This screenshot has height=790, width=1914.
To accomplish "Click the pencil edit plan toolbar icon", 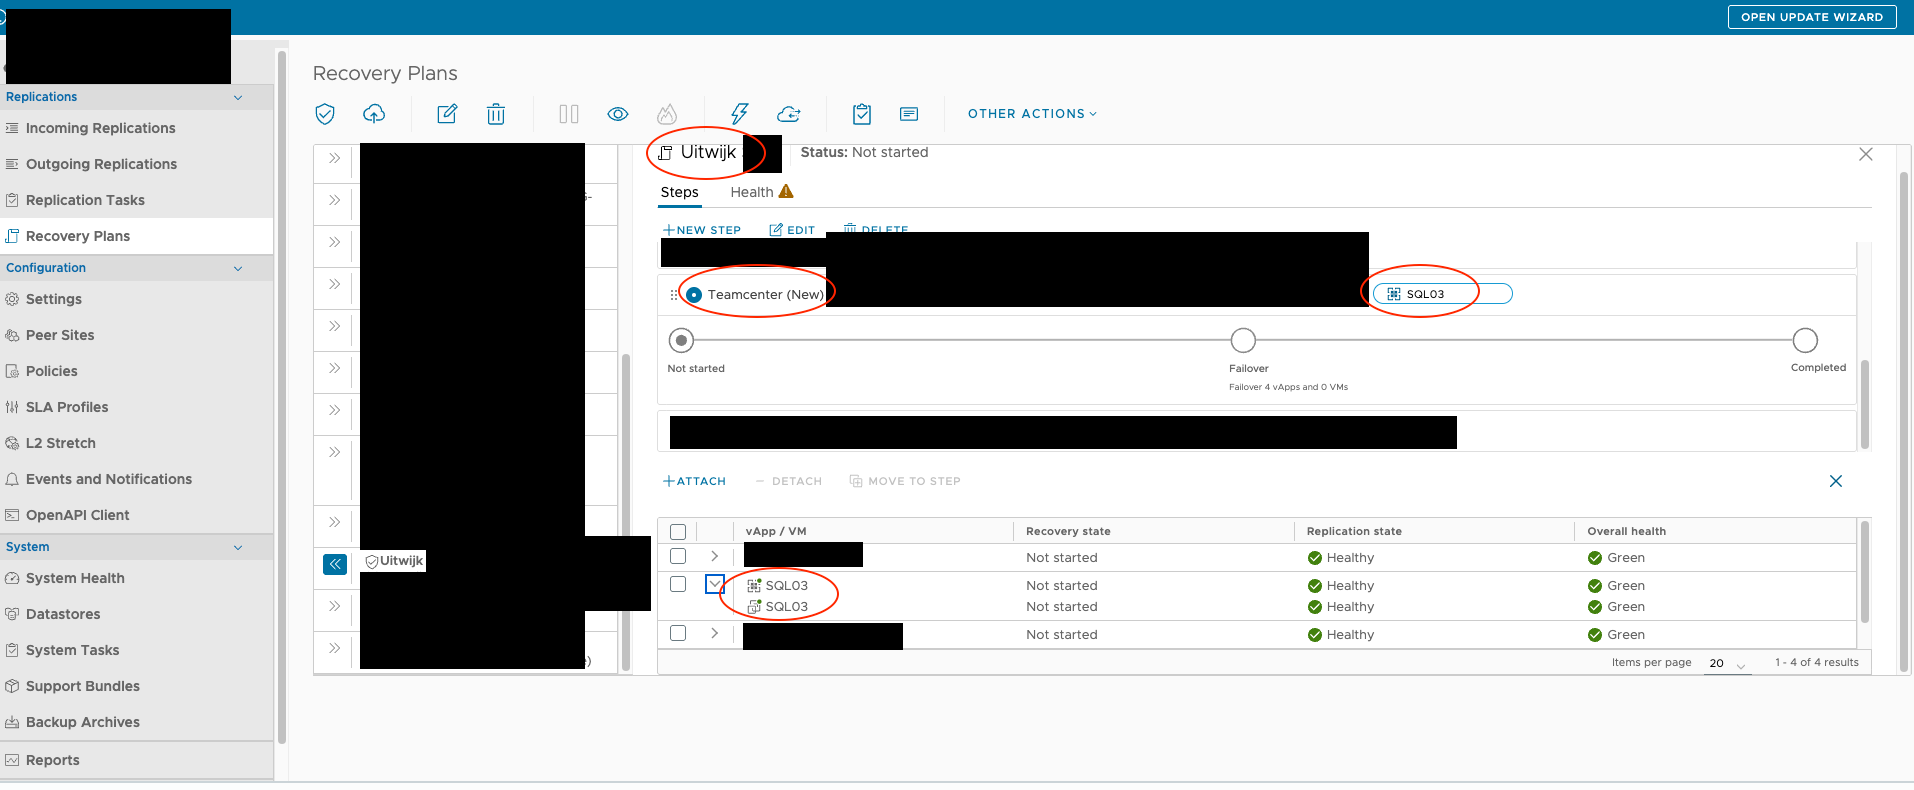I will [447, 114].
